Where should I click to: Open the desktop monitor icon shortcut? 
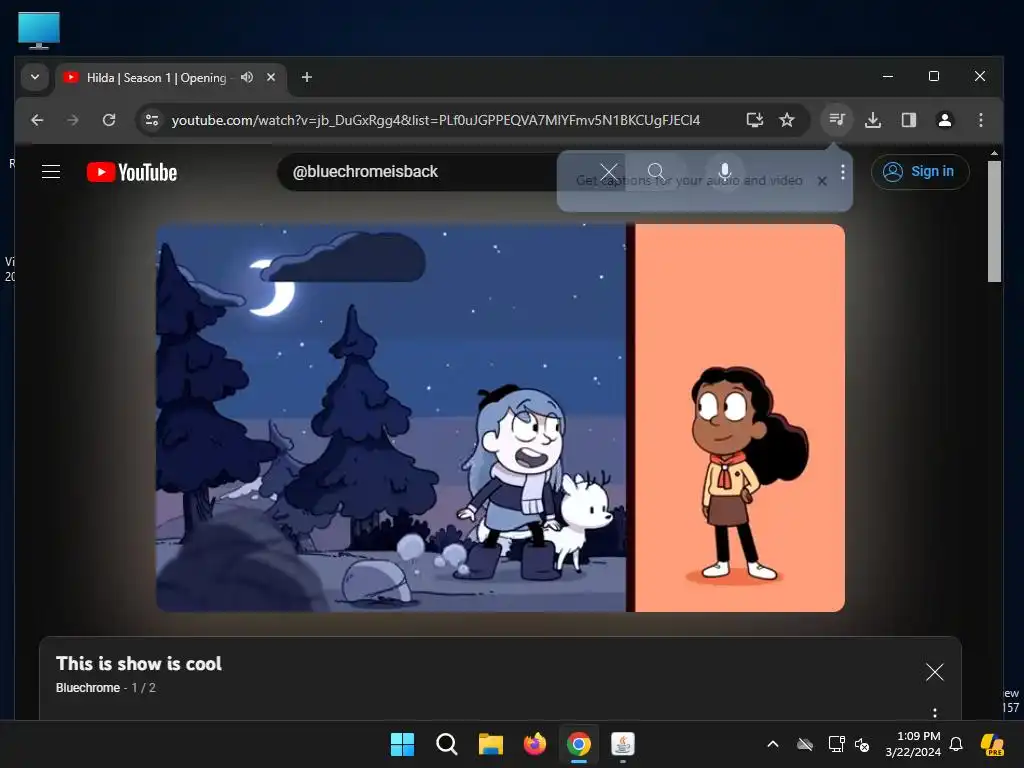coord(39,30)
